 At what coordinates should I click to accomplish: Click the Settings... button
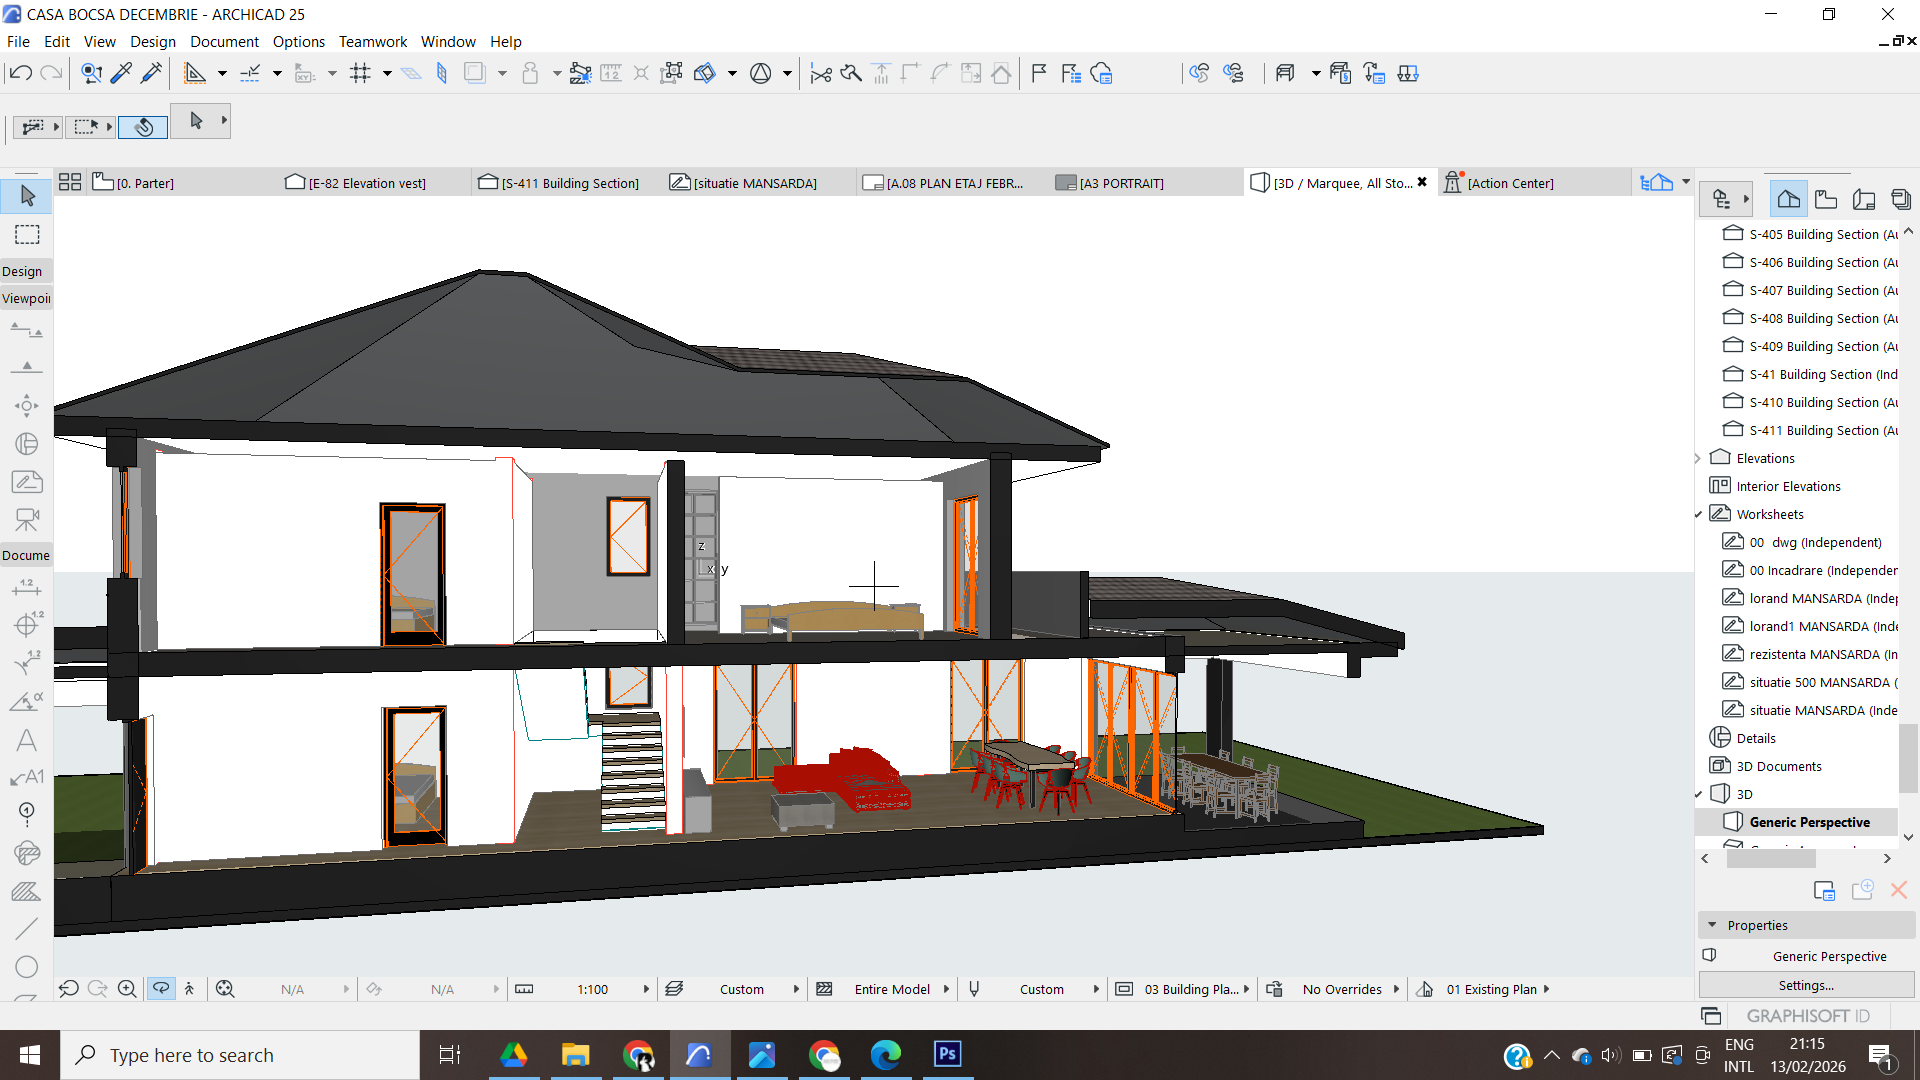(1806, 985)
